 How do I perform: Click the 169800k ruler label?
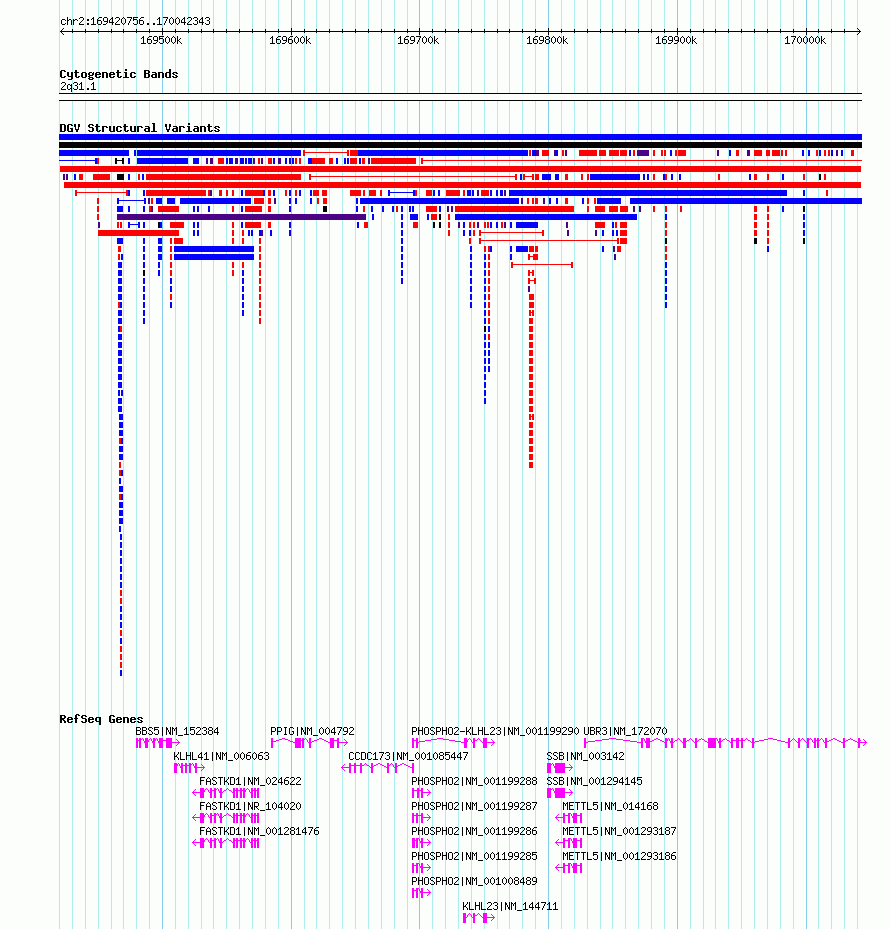pyautogui.click(x=547, y=40)
